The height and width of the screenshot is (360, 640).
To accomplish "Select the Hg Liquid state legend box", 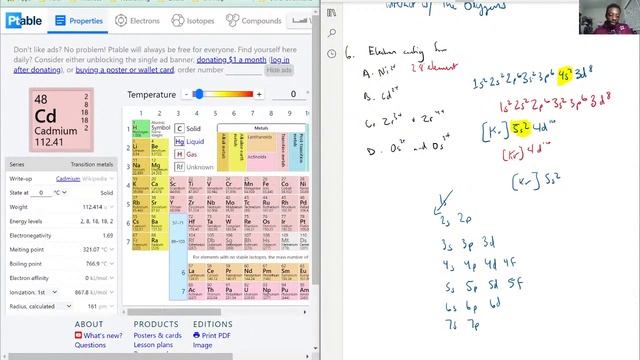I will (179, 142).
